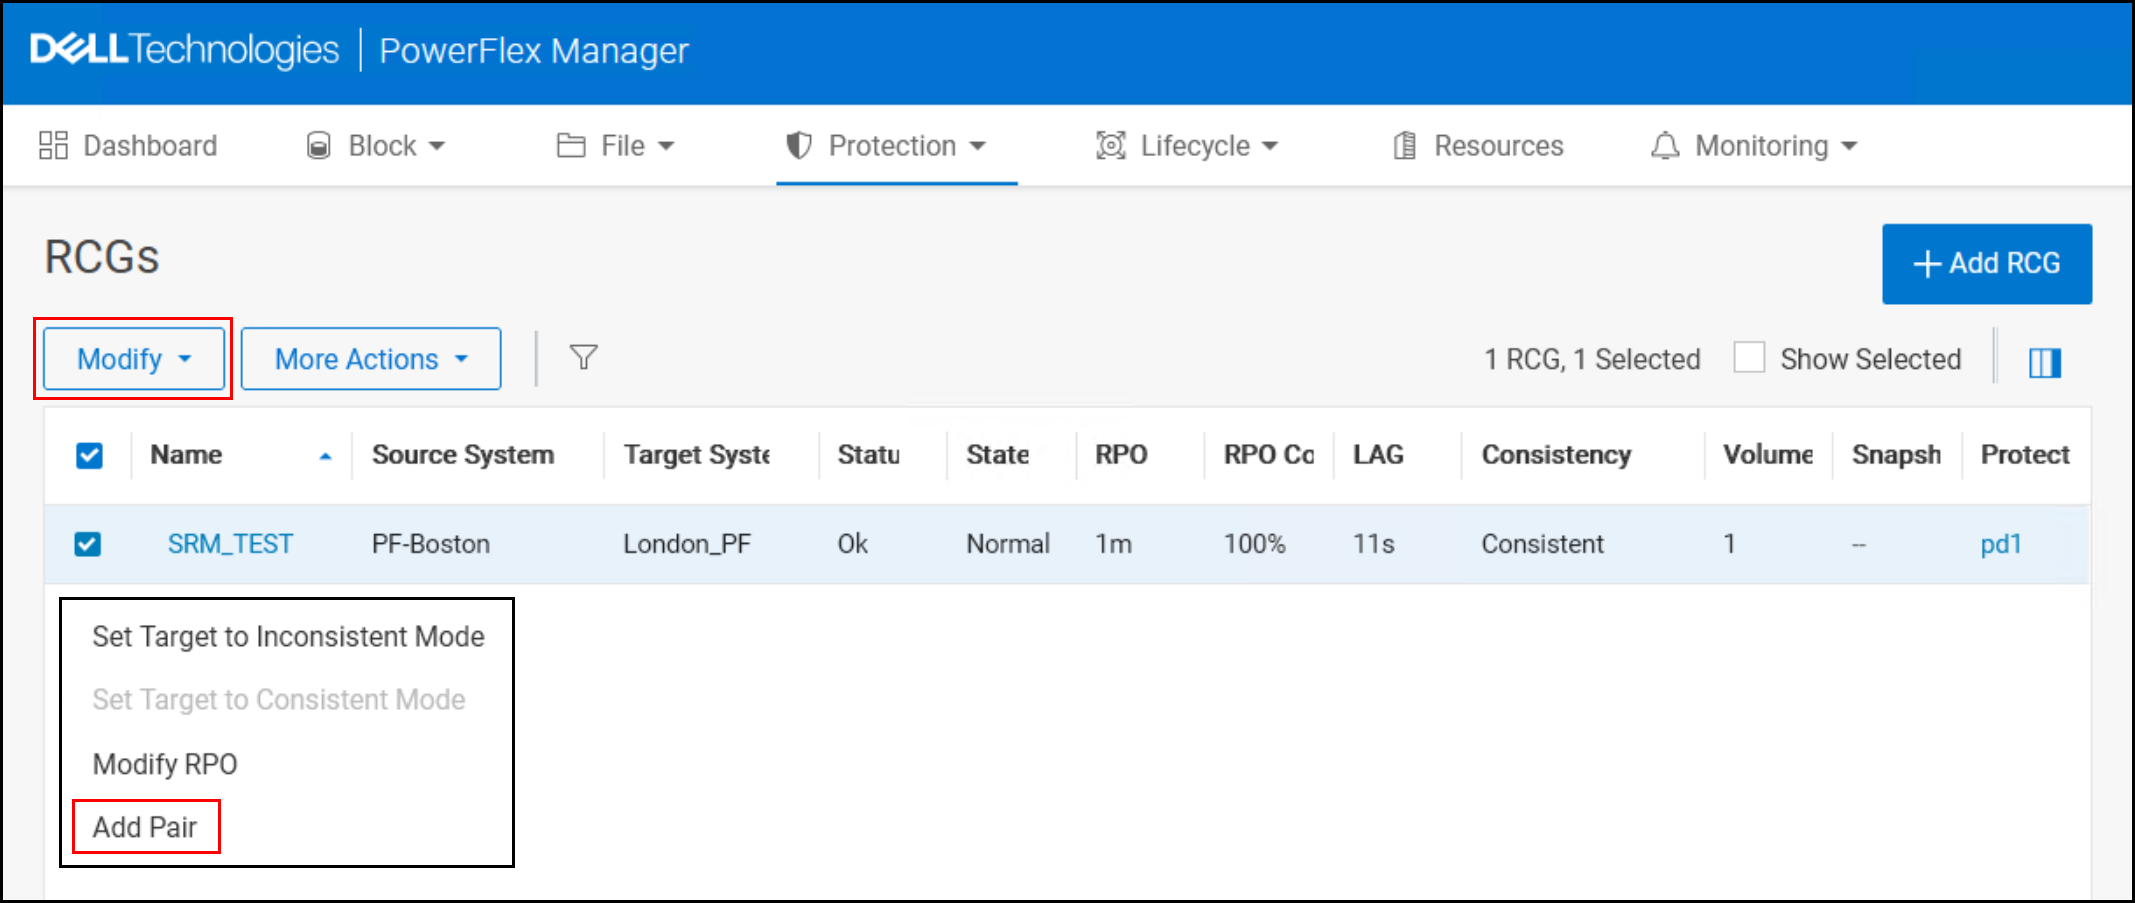The height and width of the screenshot is (903, 2135).
Task: Select Modify RPO menu entry
Action: (165, 765)
